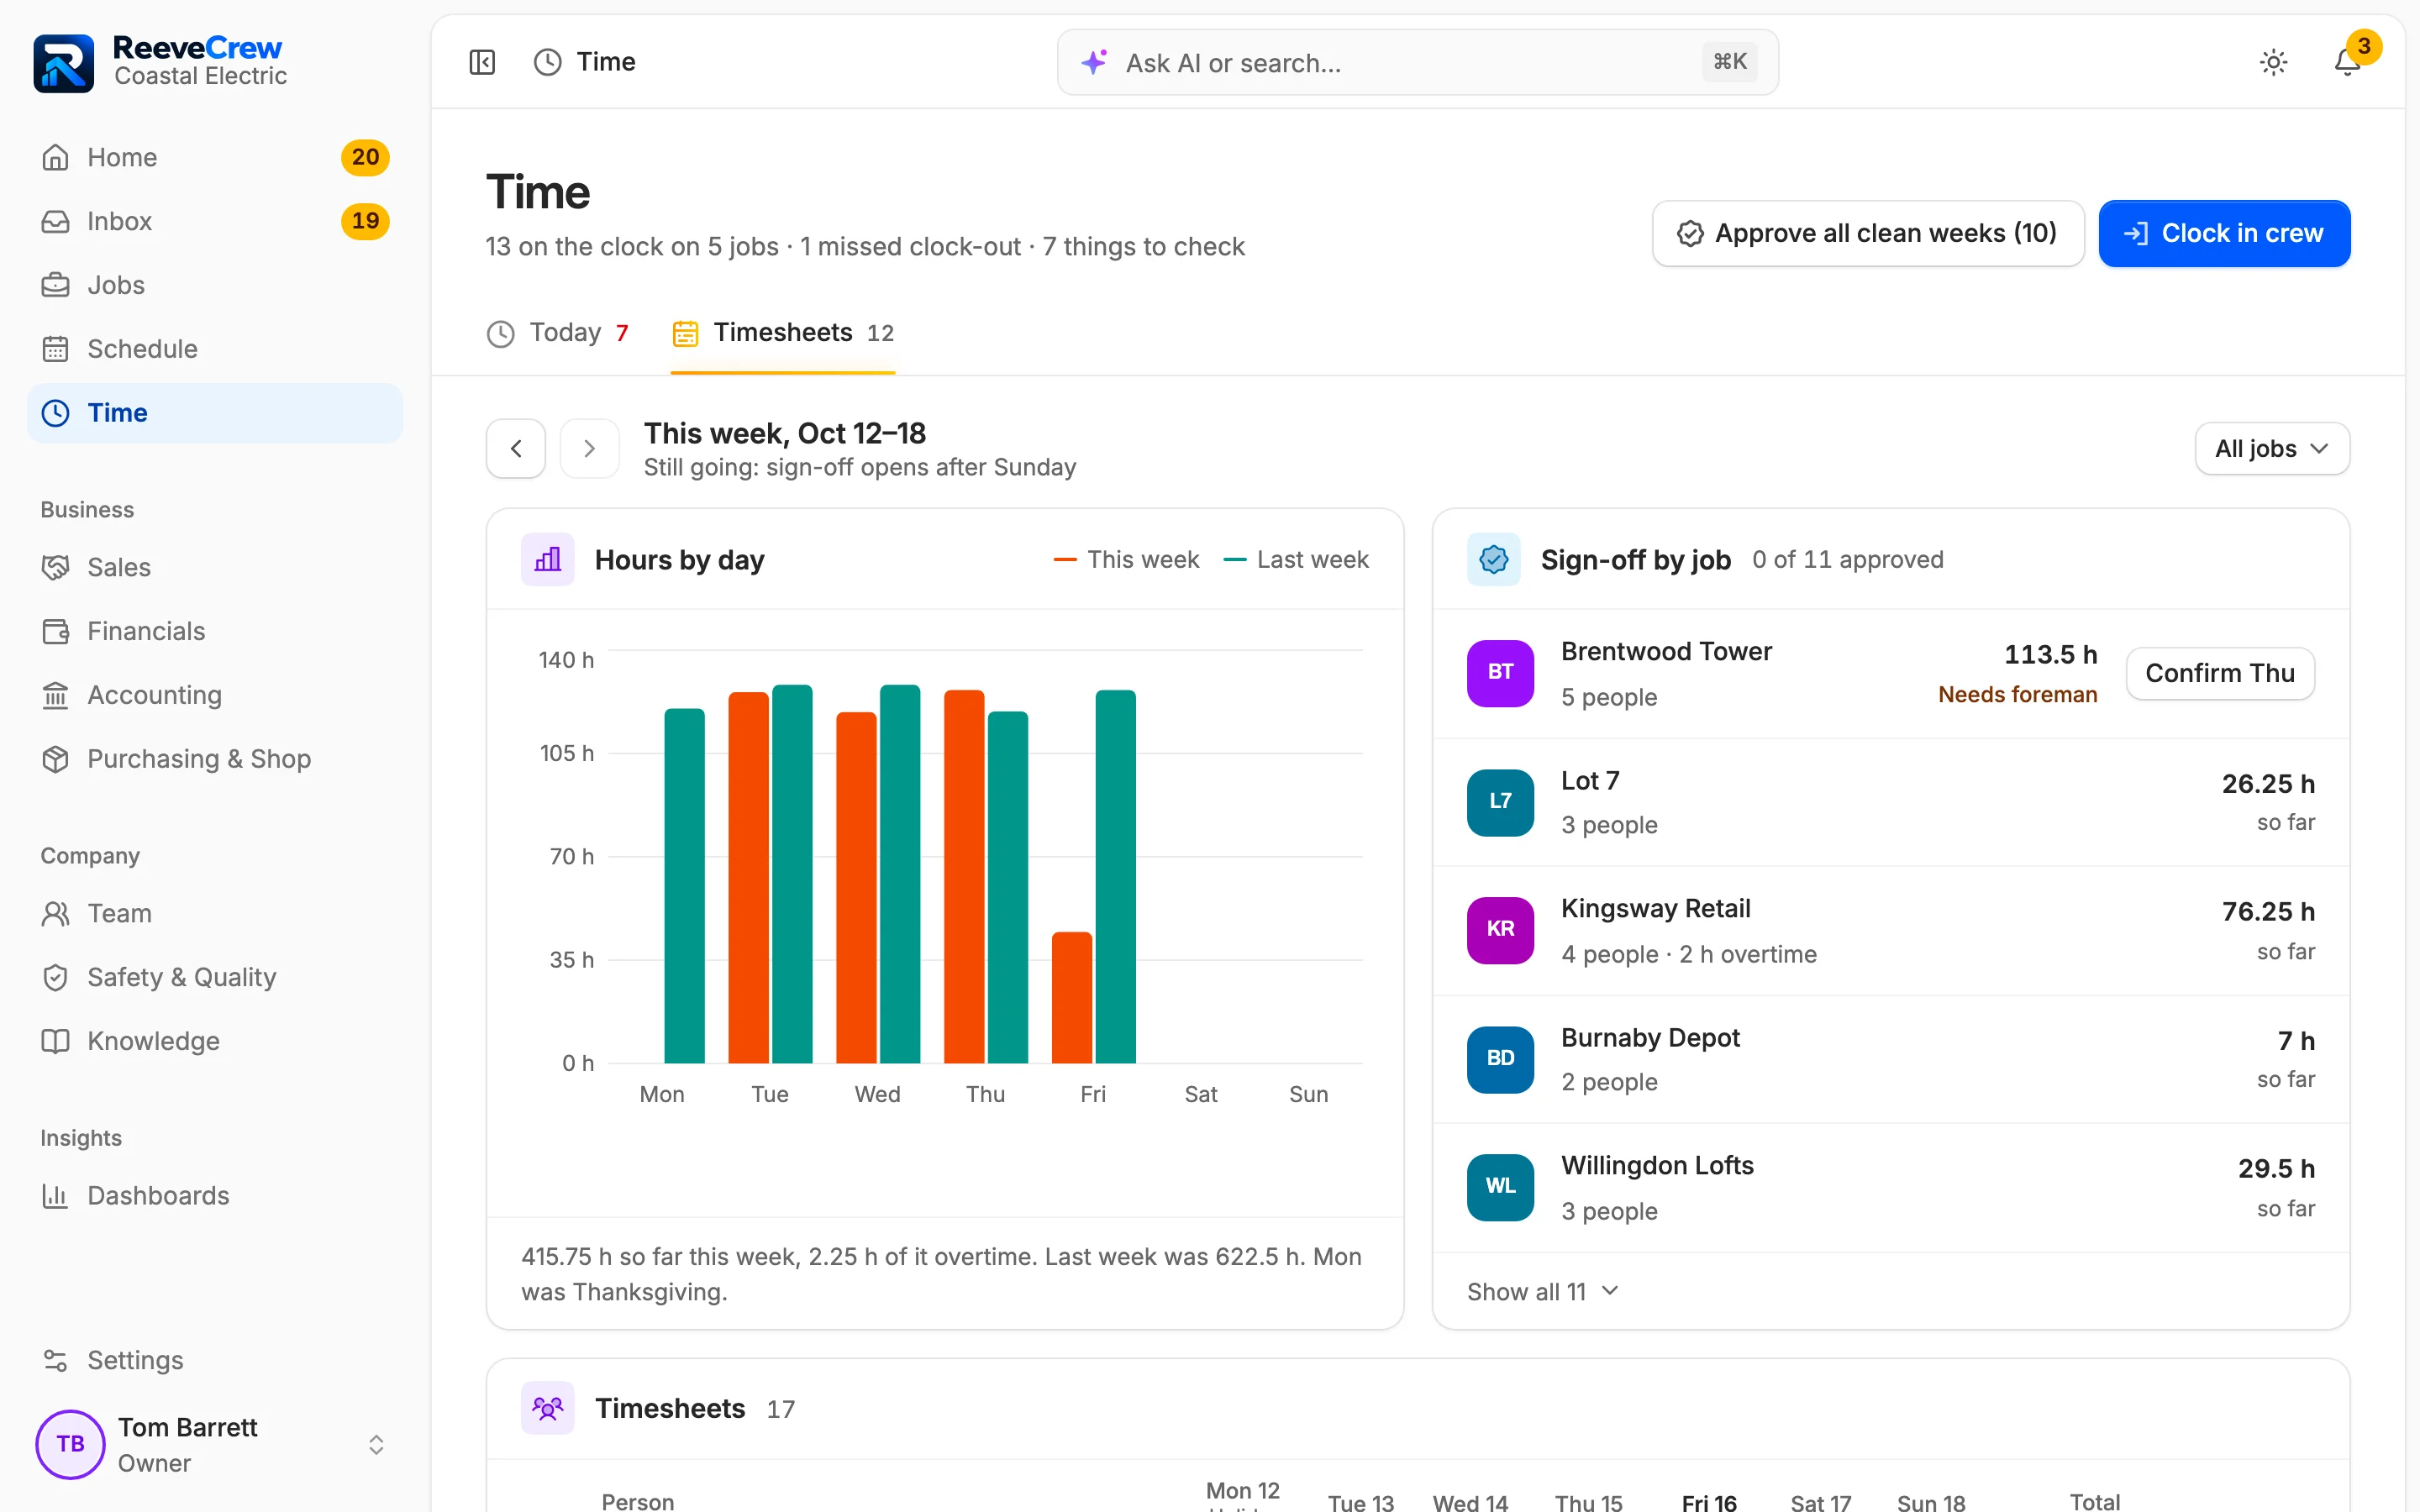Click the Safety & Quality shield icon
The image size is (2420, 1512).
click(55, 977)
